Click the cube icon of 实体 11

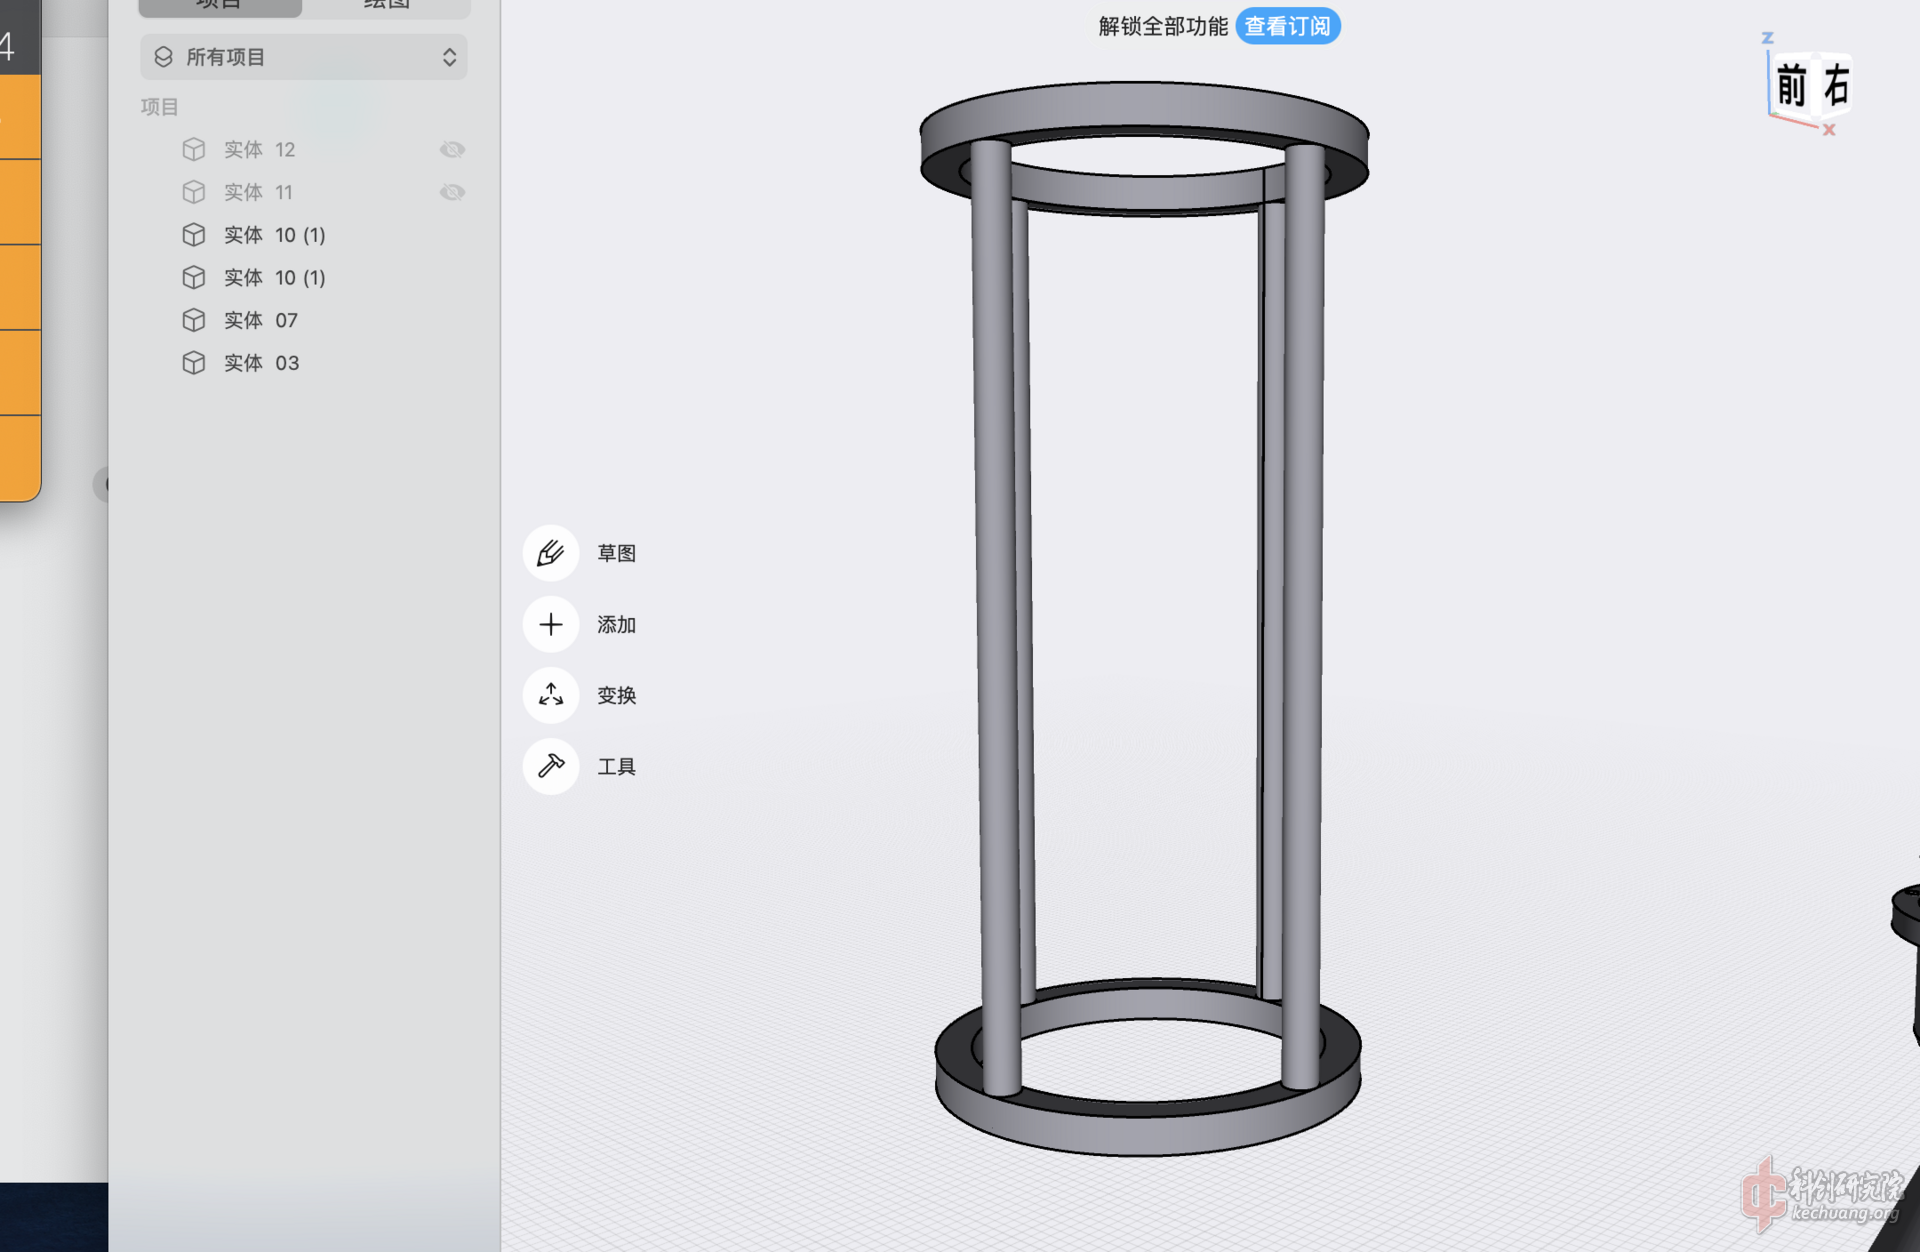194,192
